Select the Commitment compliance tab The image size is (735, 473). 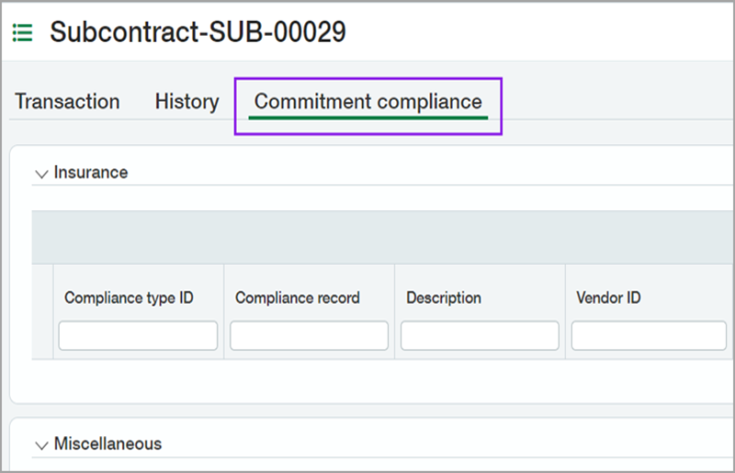point(367,102)
